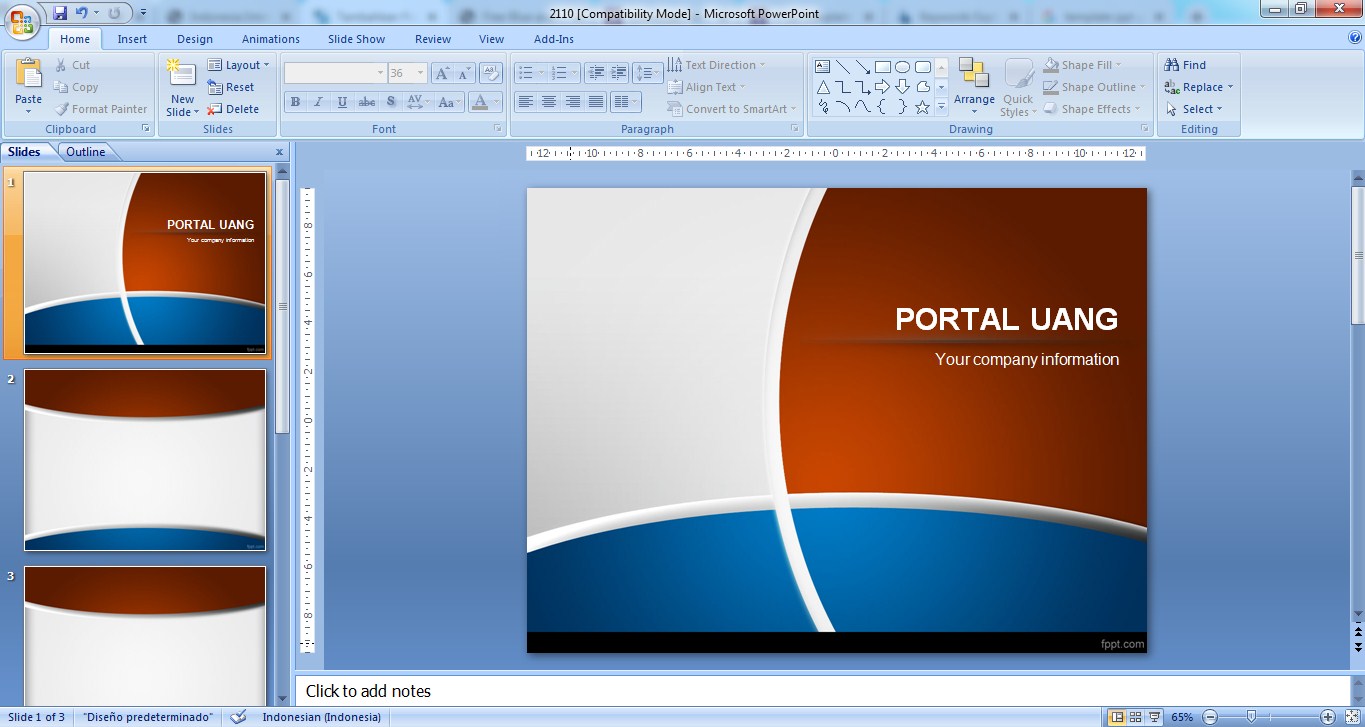The width and height of the screenshot is (1365, 727).
Task: Toggle Strikethrough formatting
Action: click(x=367, y=102)
